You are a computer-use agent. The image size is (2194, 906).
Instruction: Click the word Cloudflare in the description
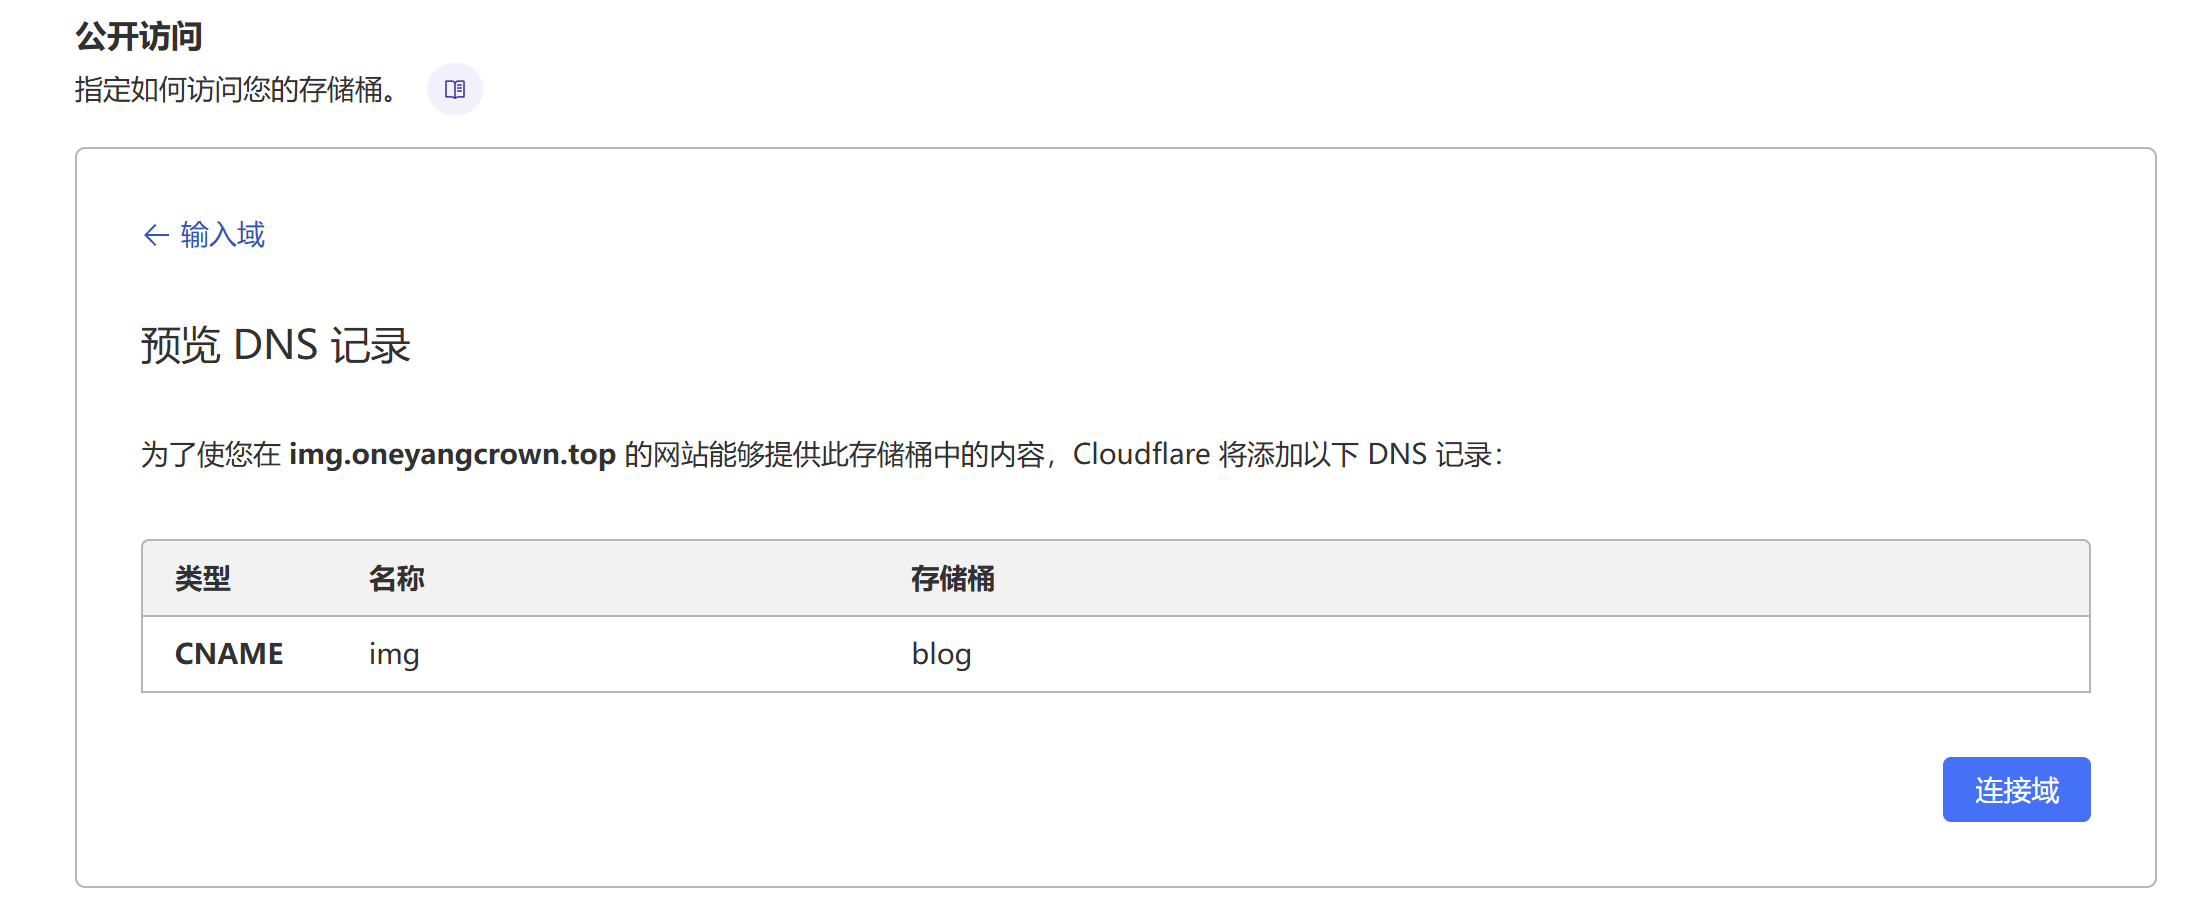point(1141,455)
